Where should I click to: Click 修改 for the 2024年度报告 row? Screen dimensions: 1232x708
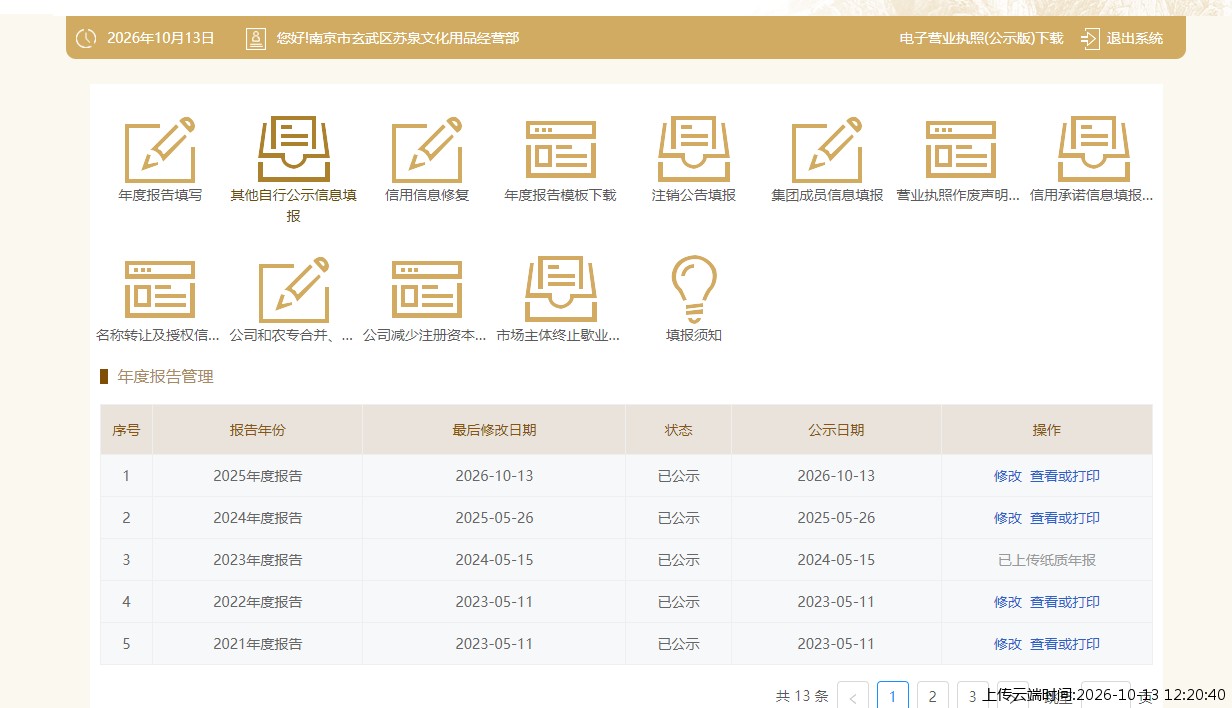pos(1008,519)
